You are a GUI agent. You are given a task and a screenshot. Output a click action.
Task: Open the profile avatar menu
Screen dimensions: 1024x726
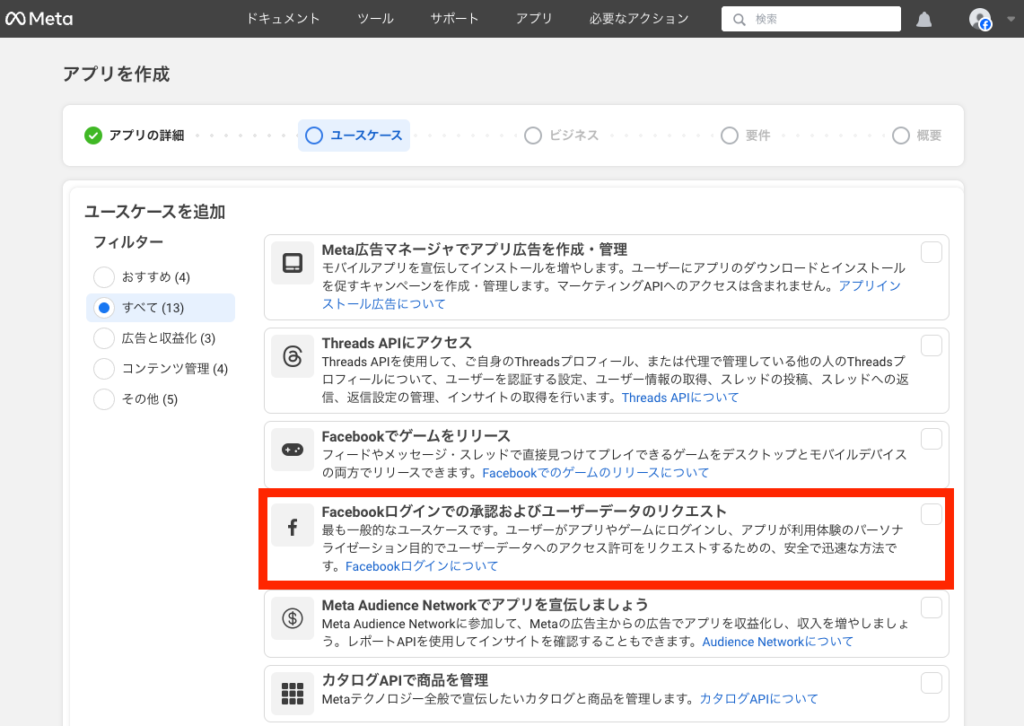(980, 19)
